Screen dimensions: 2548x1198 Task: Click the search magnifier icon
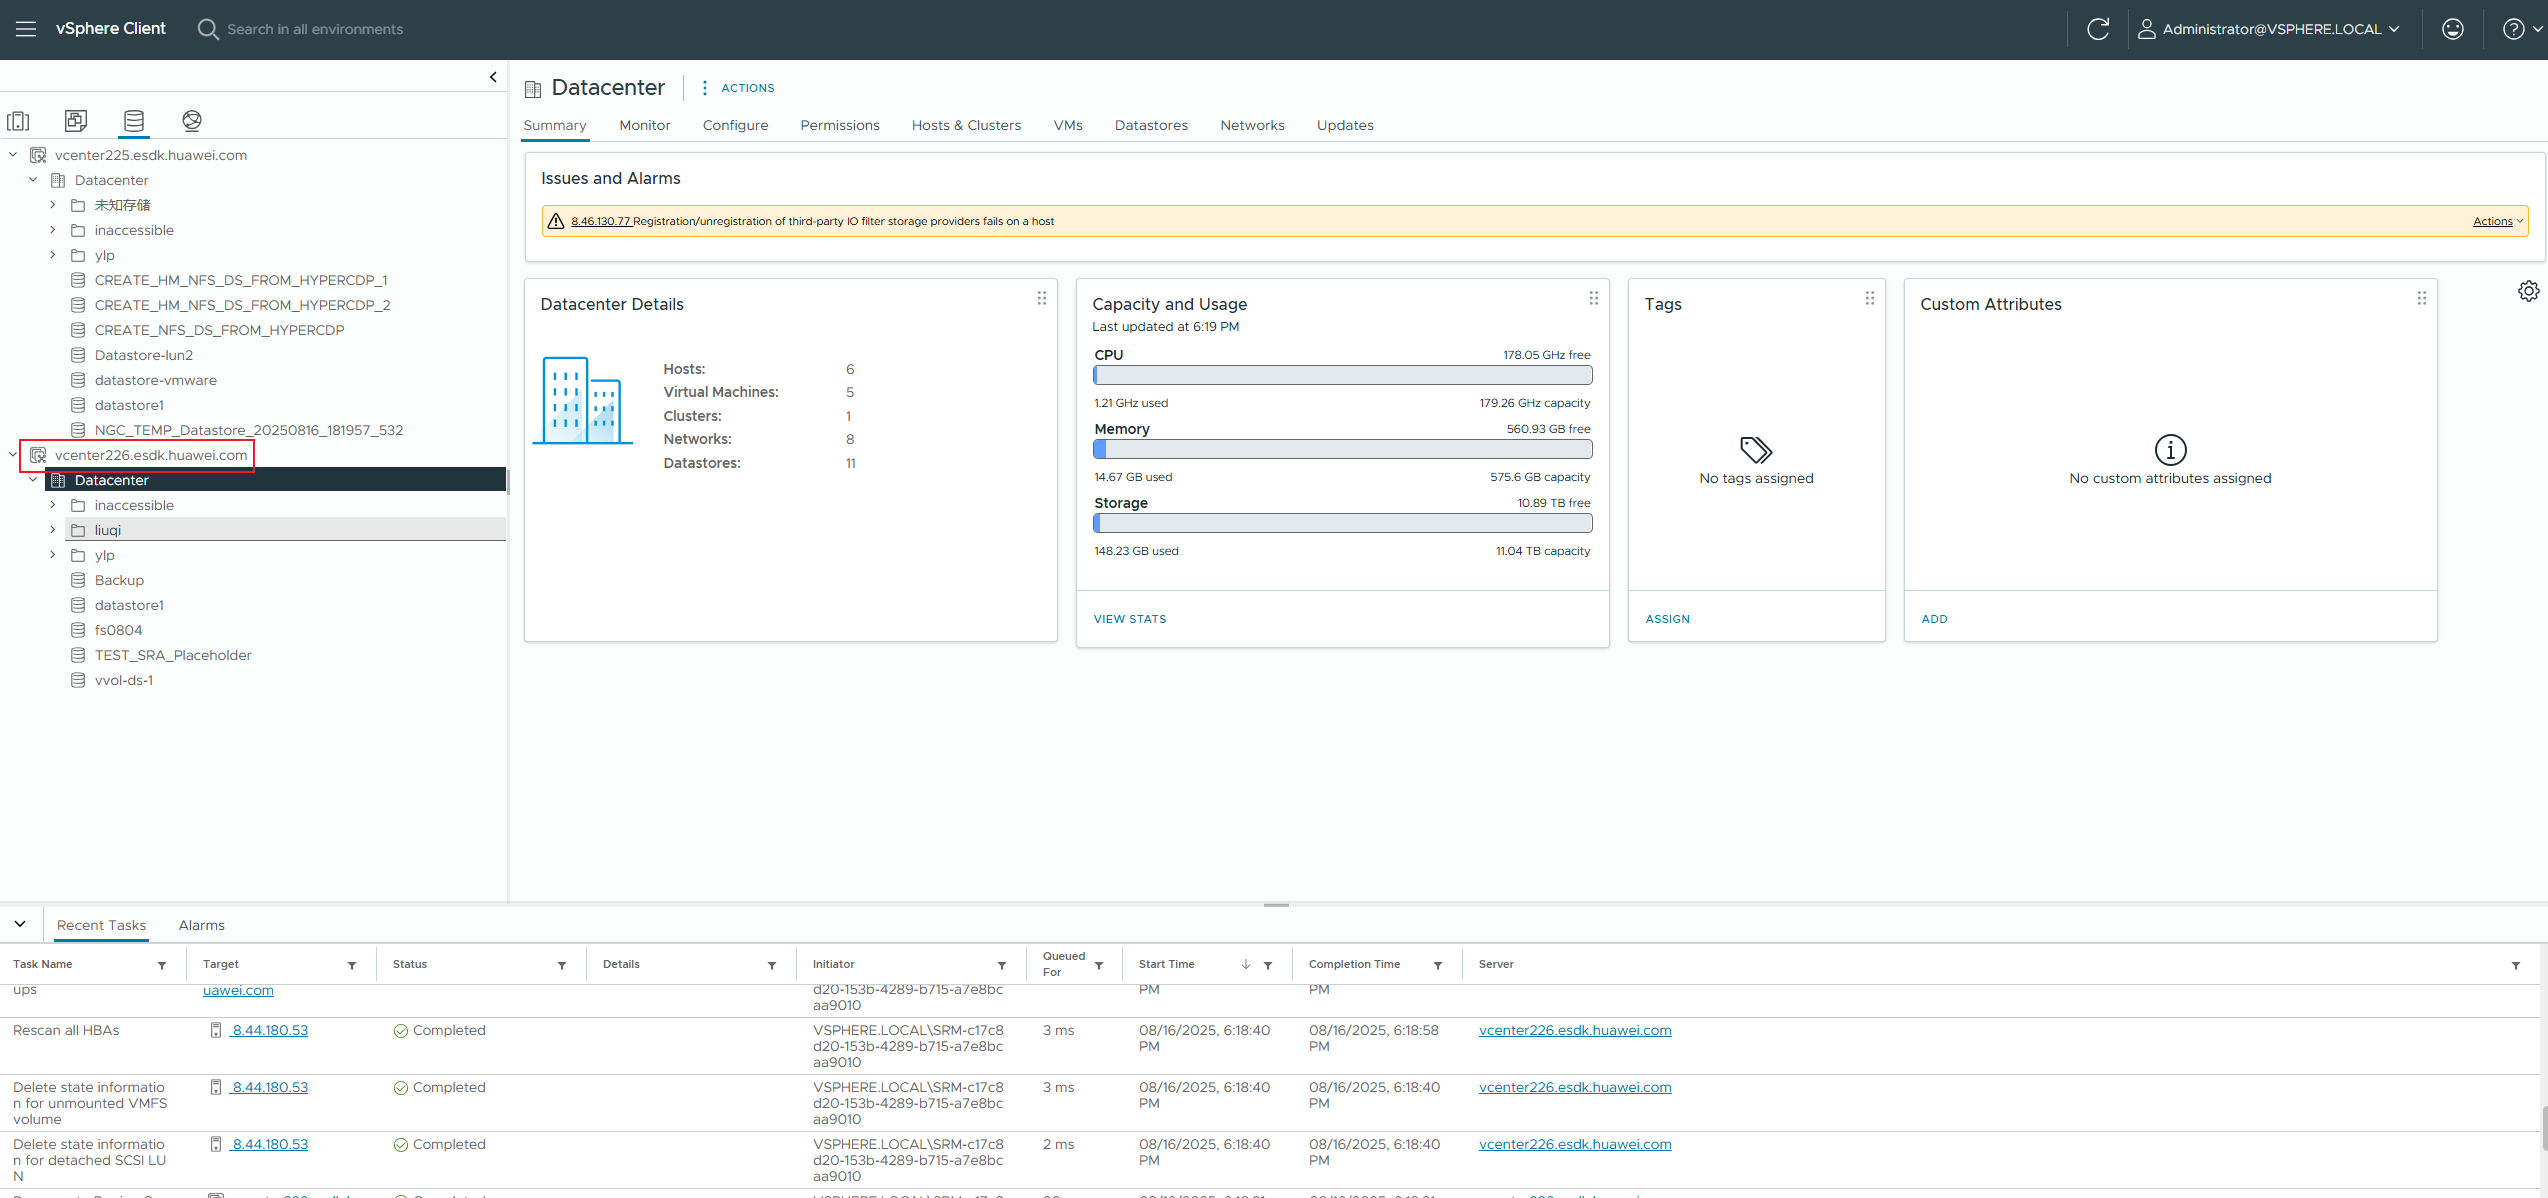208,29
